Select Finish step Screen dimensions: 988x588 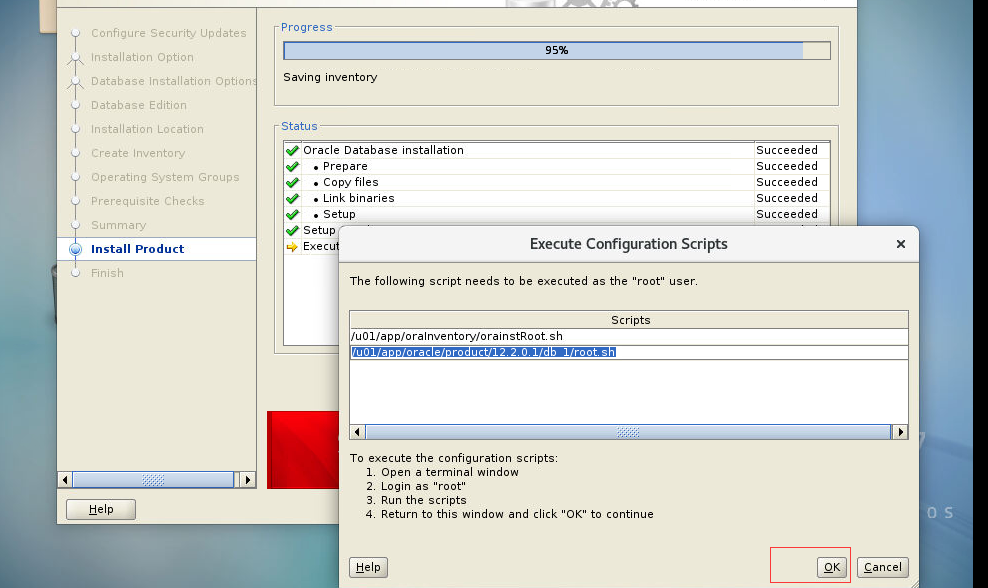pyautogui.click(x=107, y=273)
